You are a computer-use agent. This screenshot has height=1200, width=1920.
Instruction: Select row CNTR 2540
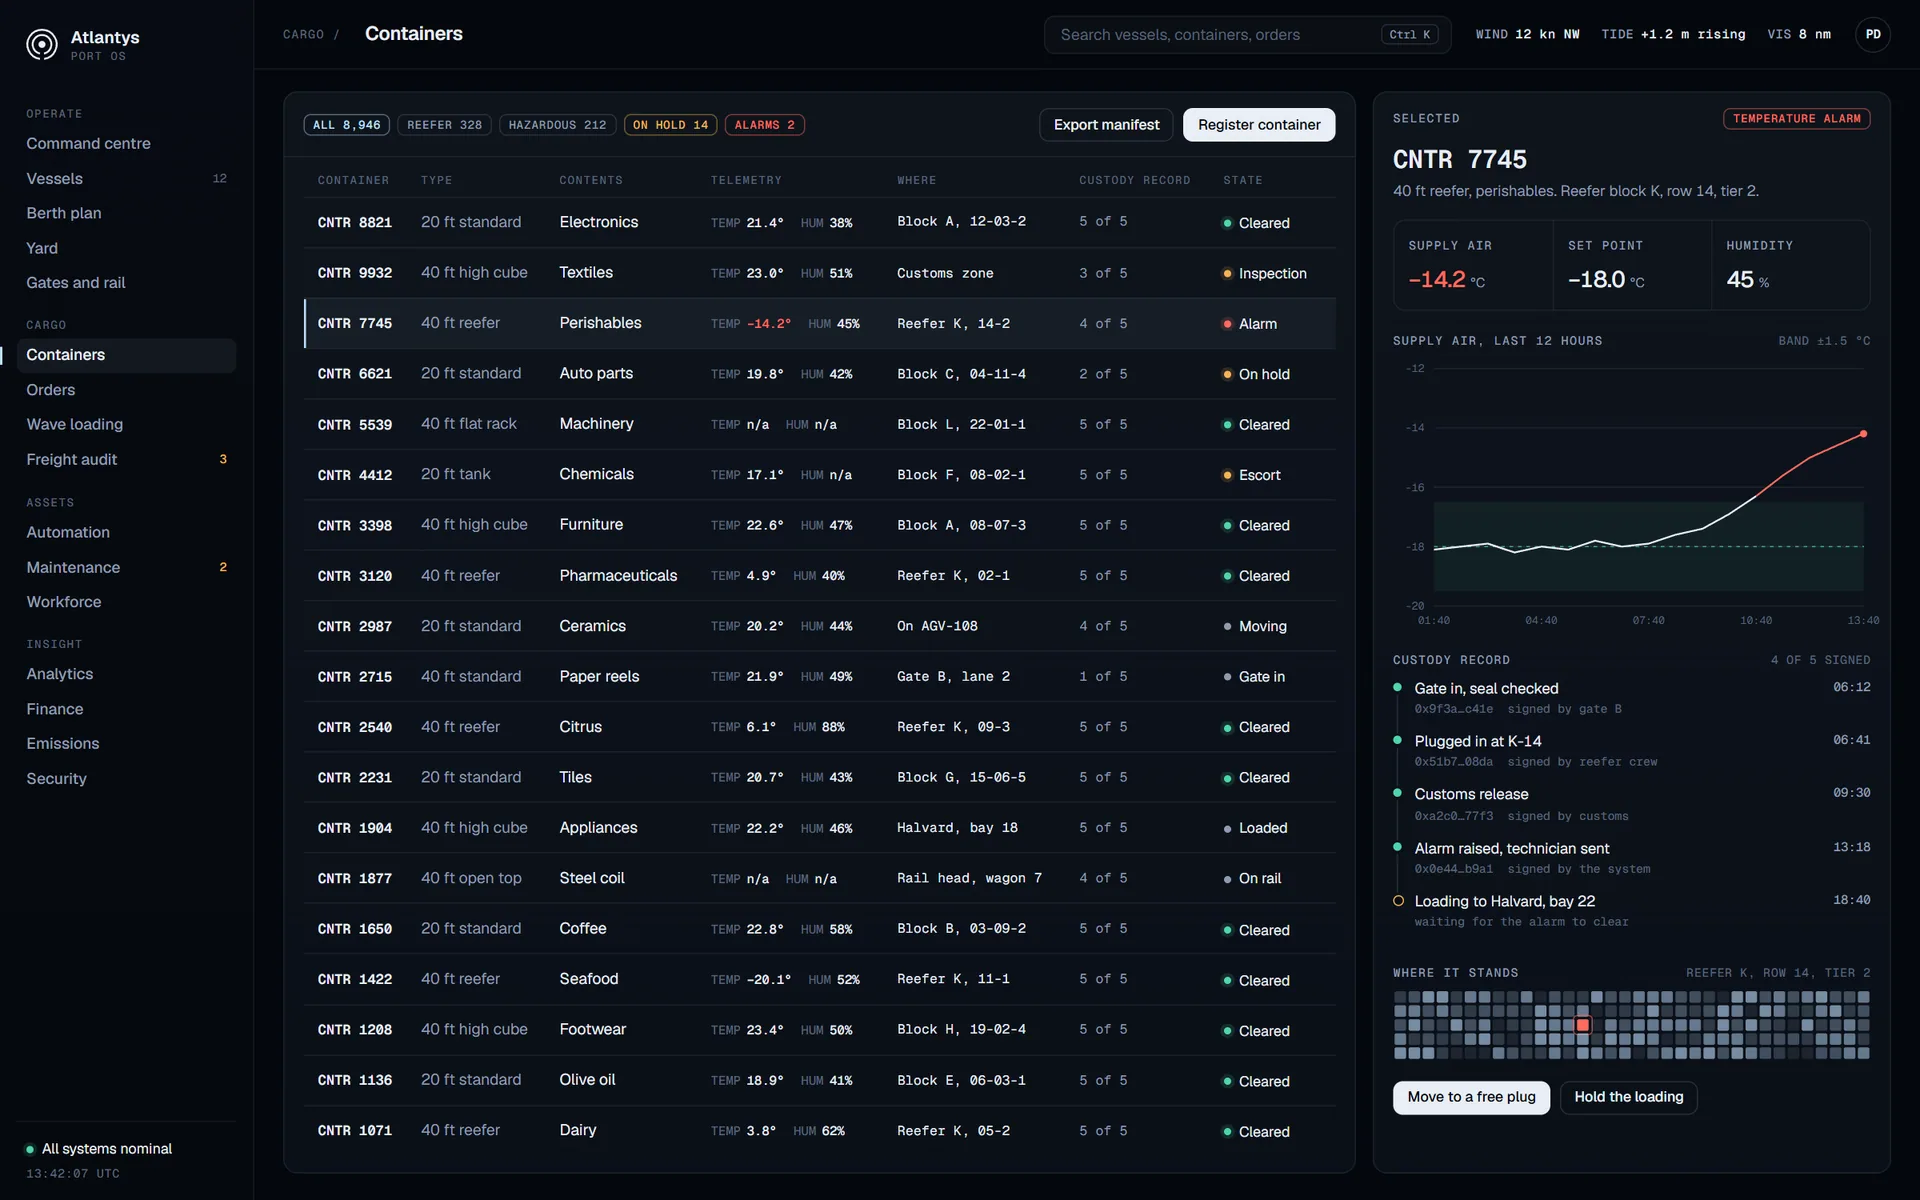click(x=819, y=727)
